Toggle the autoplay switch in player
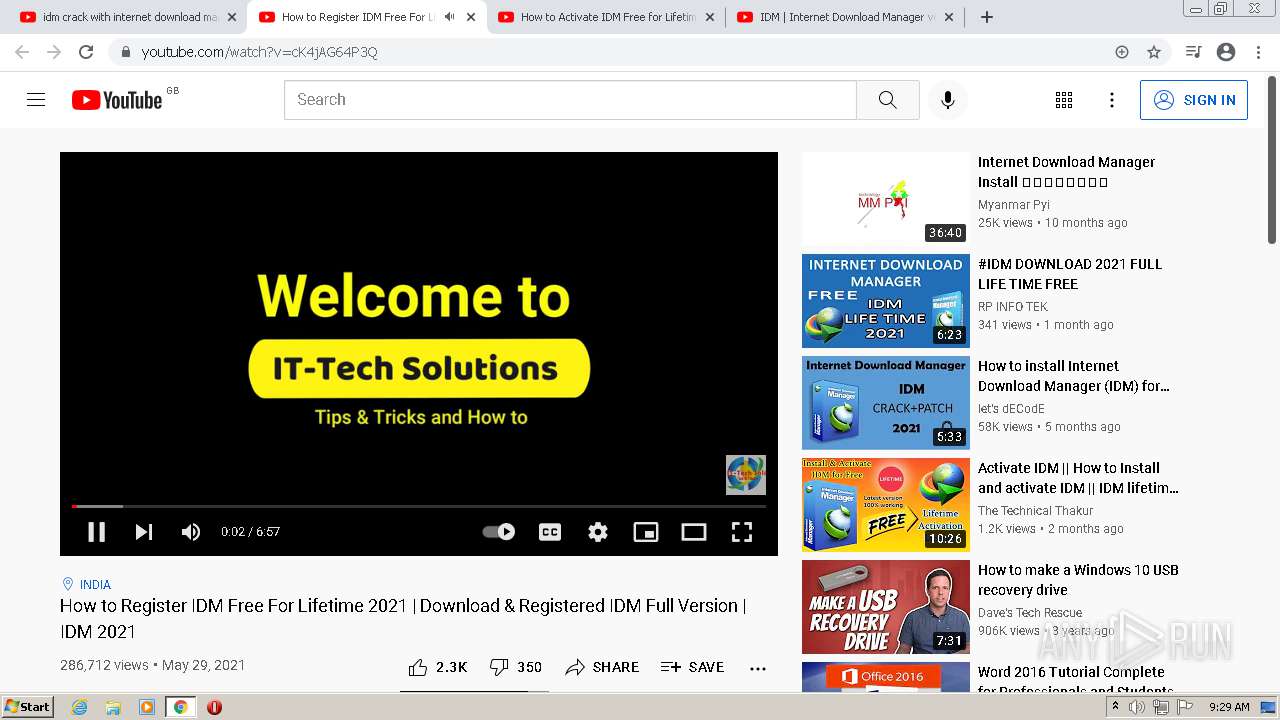Viewport: 1280px width, 720px height. click(499, 532)
